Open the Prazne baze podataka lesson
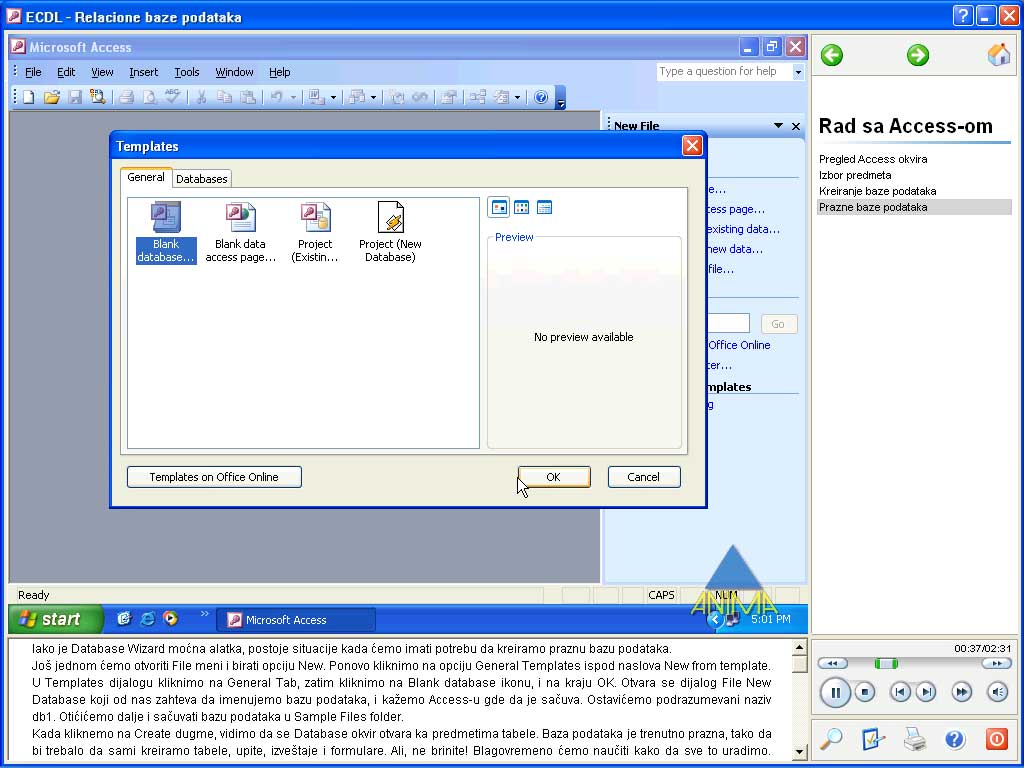Image resolution: width=1024 pixels, height=768 pixels. coord(877,207)
